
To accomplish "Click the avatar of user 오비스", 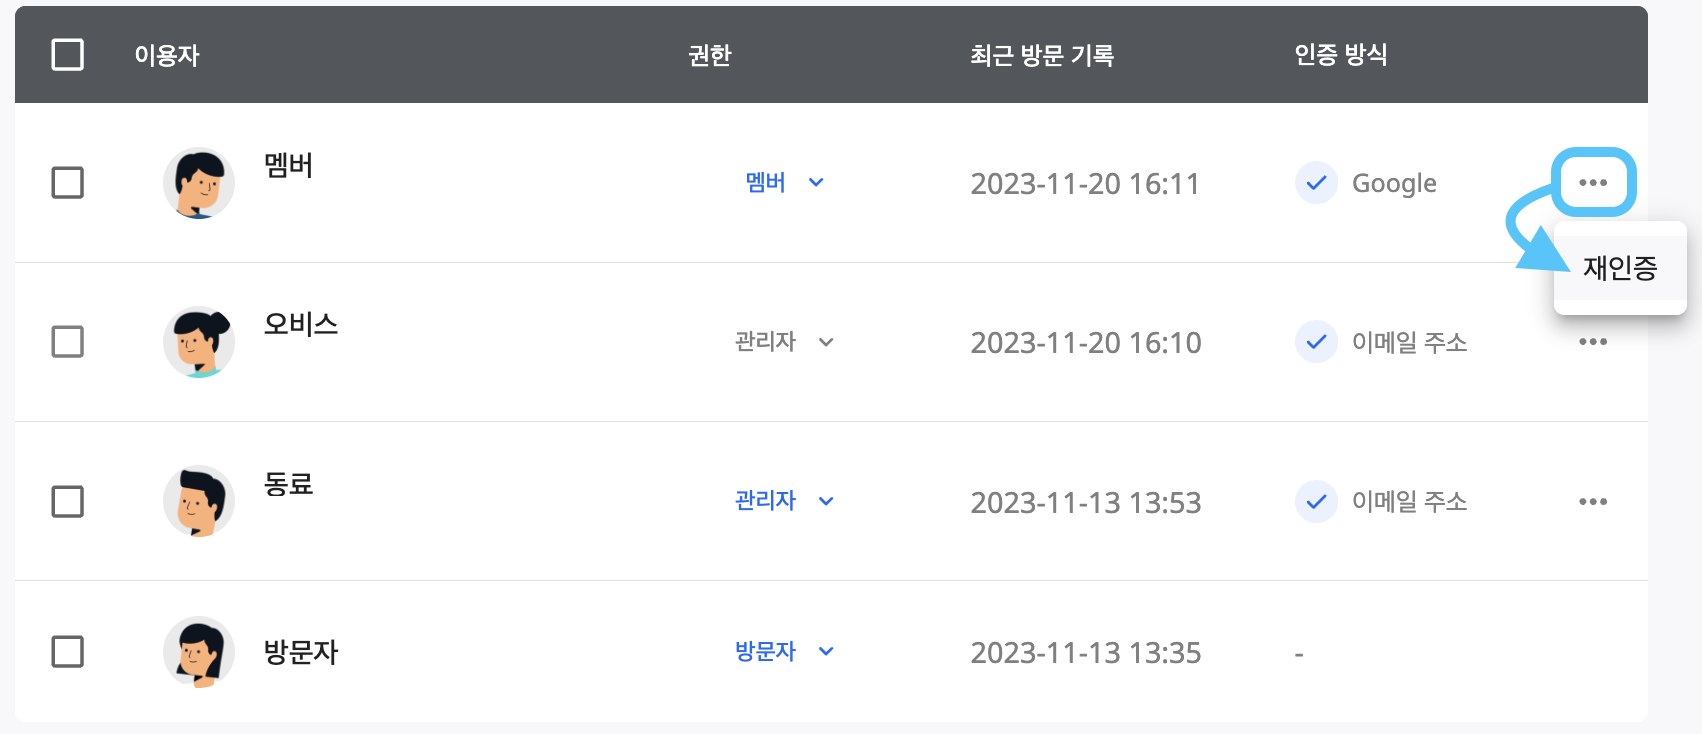I will (199, 342).
